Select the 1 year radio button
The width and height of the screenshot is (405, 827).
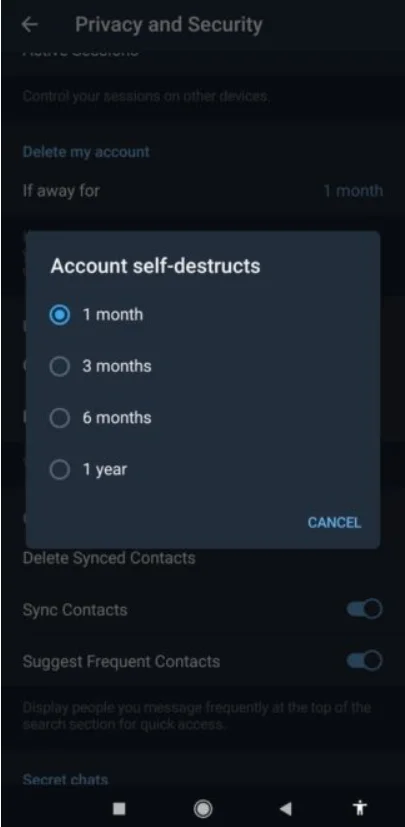tap(60, 469)
